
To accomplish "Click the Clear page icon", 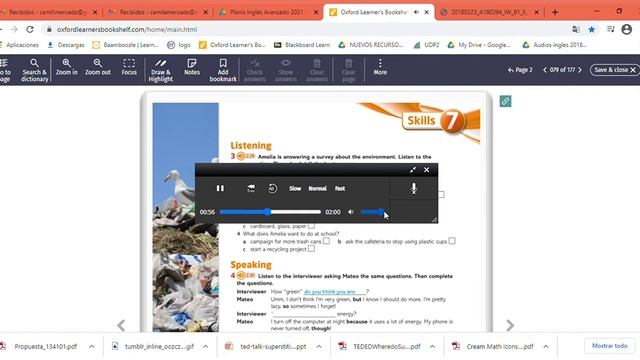I will point(348,63).
